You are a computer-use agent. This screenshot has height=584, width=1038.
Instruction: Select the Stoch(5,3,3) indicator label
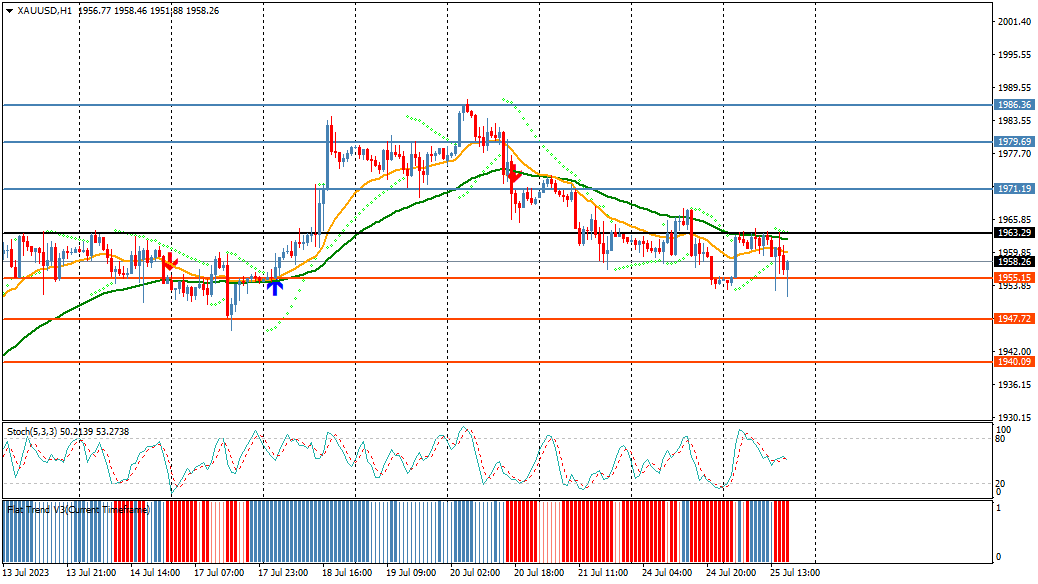(x=32, y=432)
